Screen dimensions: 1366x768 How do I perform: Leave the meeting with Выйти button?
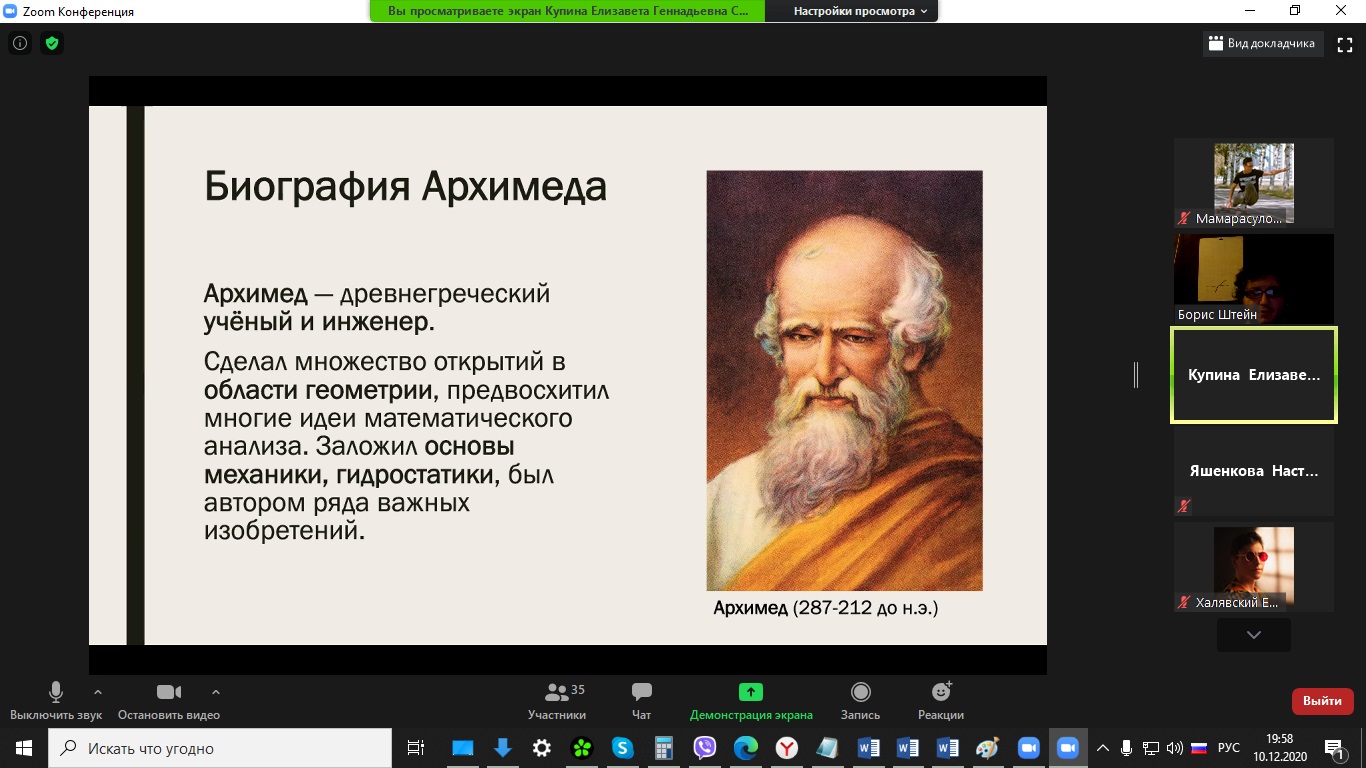pyautogui.click(x=1323, y=701)
